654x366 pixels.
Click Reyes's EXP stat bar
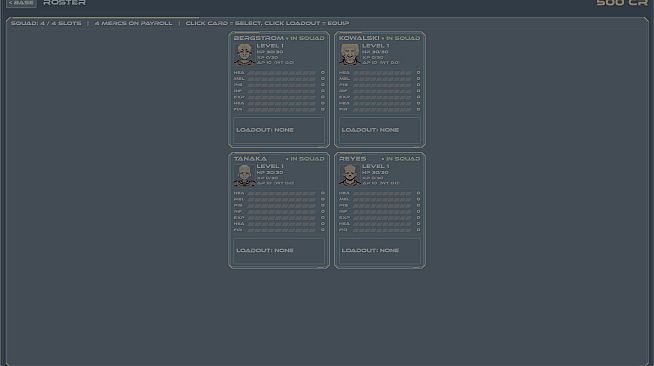click(382, 218)
